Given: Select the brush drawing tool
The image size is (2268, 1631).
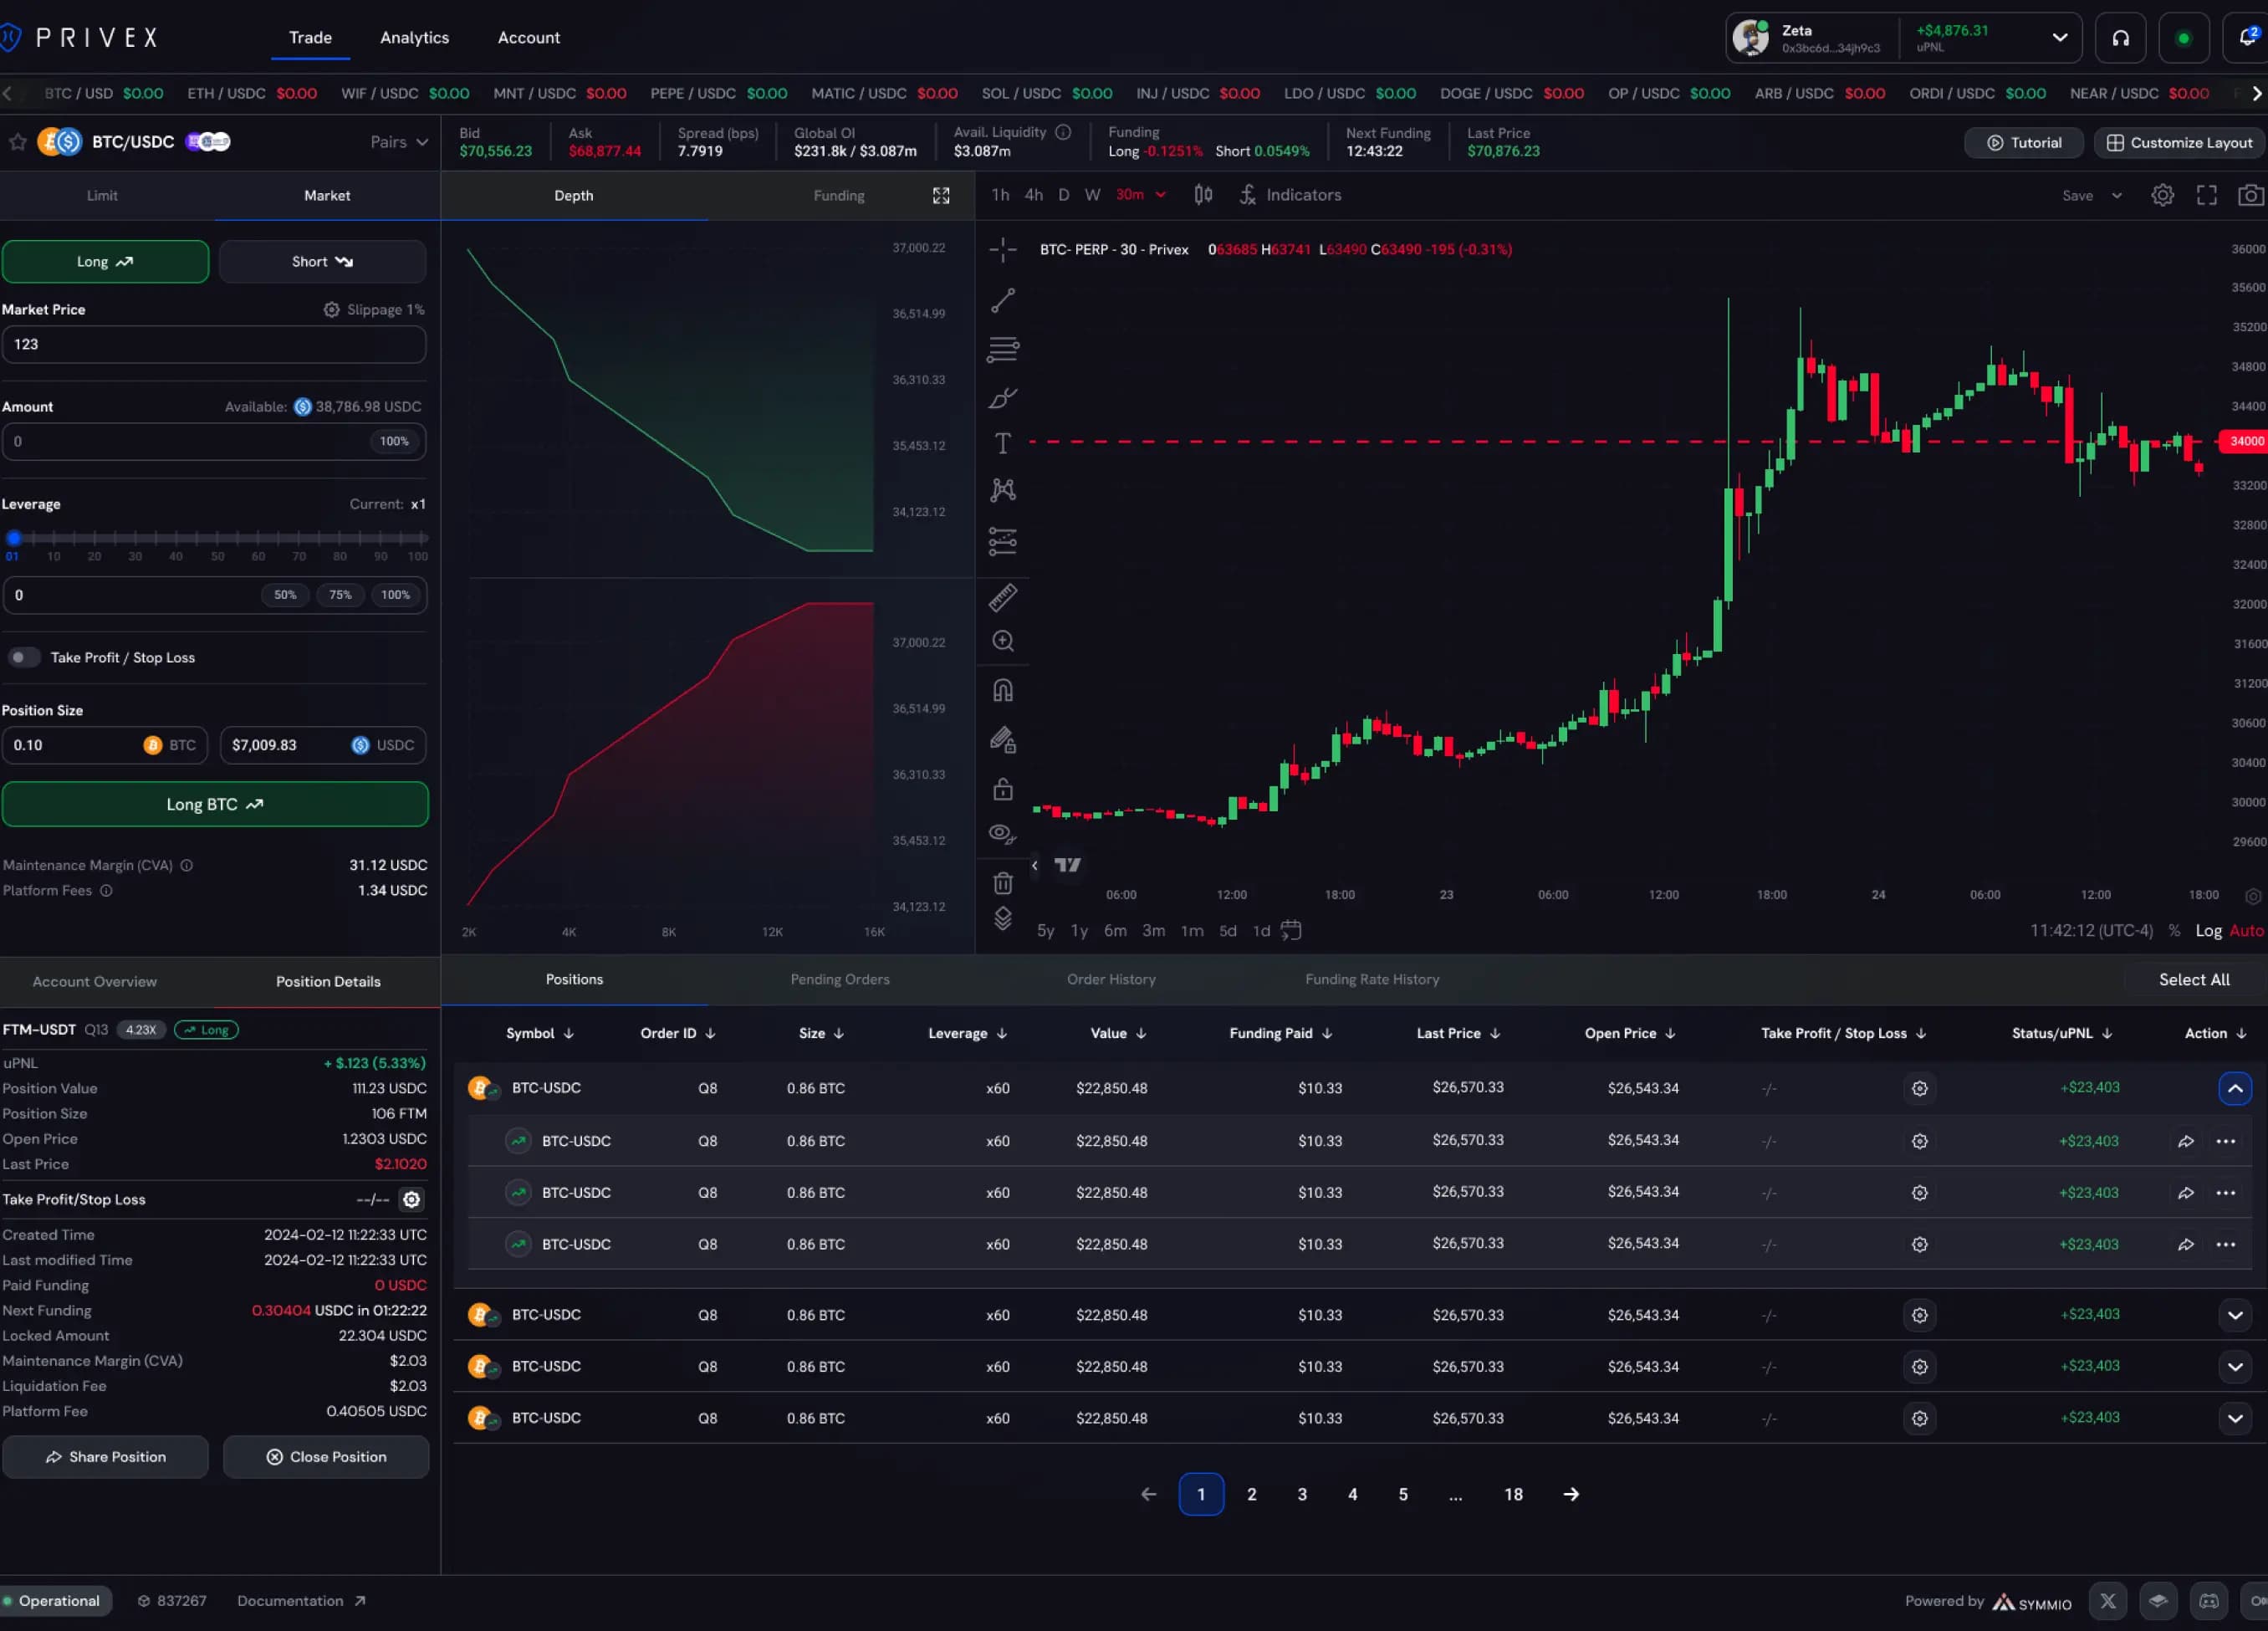Looking at the screenshot, I should (x=1002, y=398).
